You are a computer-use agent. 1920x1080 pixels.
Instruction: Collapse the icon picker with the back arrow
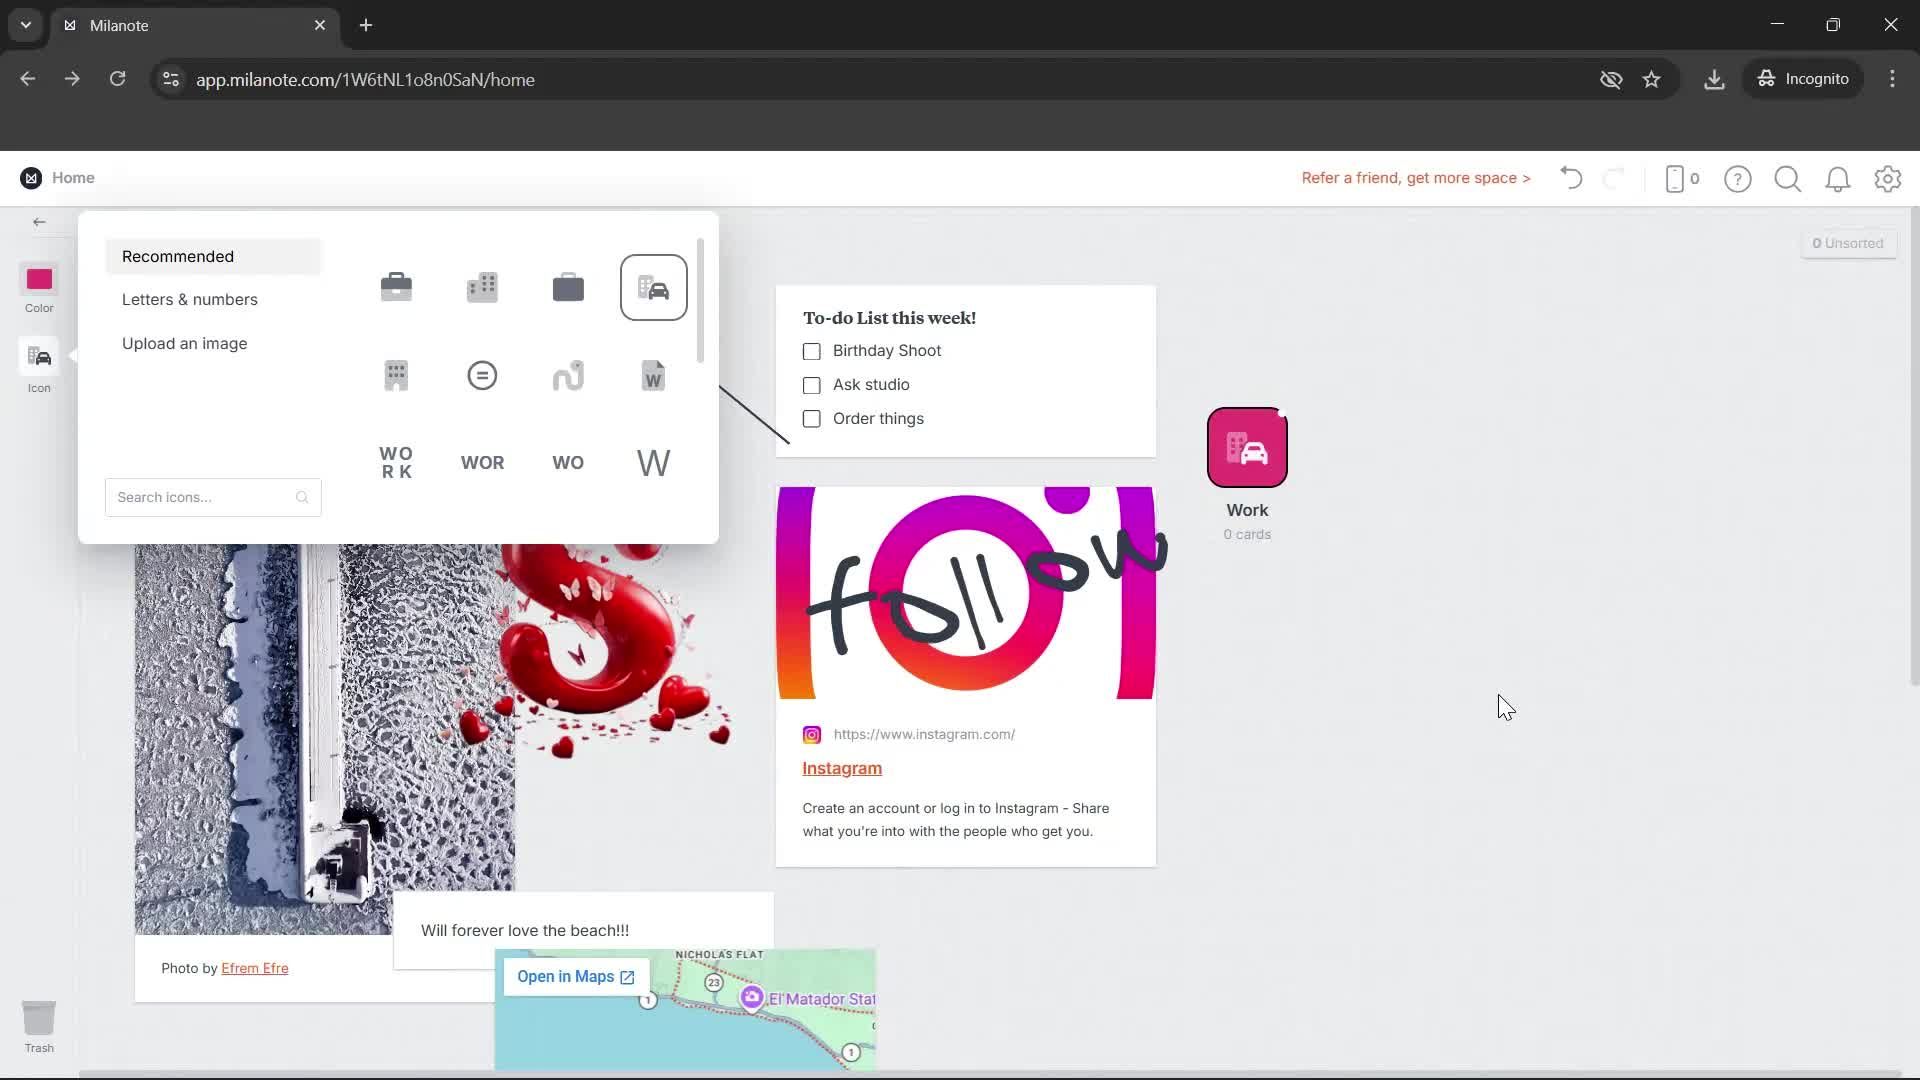pos(39,222)
